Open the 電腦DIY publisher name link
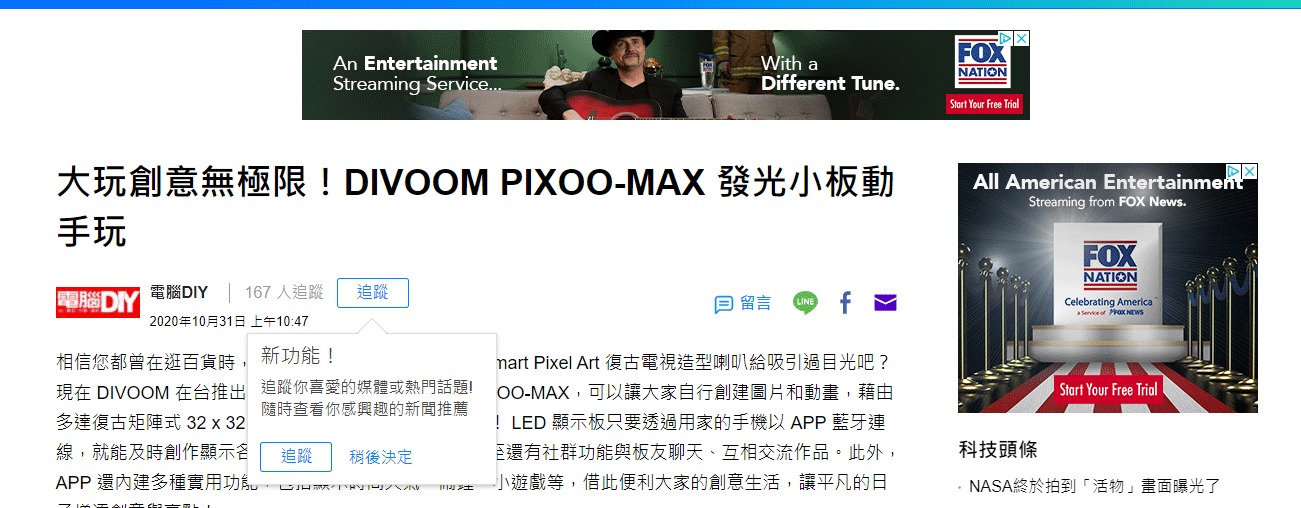Screen dimensions: 1301x508 point(179,292)
